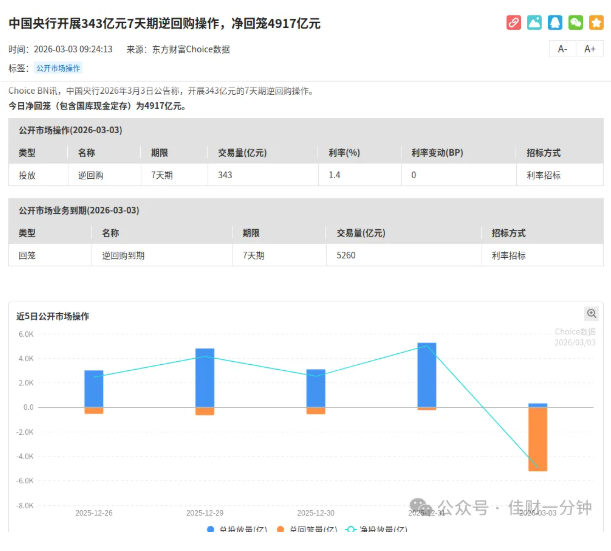Click table title 公开市场操作(2026-03-03)
The image size is (611, 551).
tap(71, 130)
